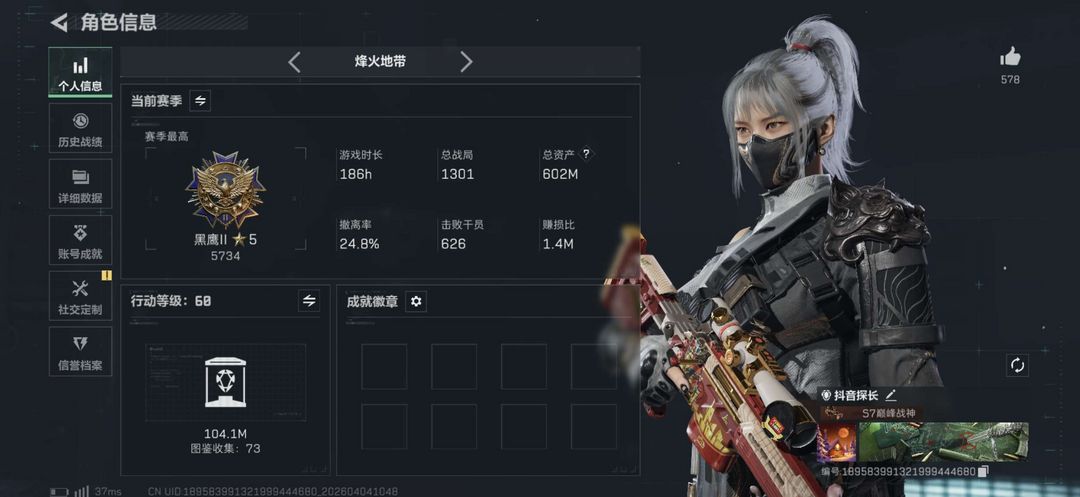Image resolution: width=1080 pixels, height=497 pixels.
Task: Switch to next mode with right chevron
Action: [466, 62]
